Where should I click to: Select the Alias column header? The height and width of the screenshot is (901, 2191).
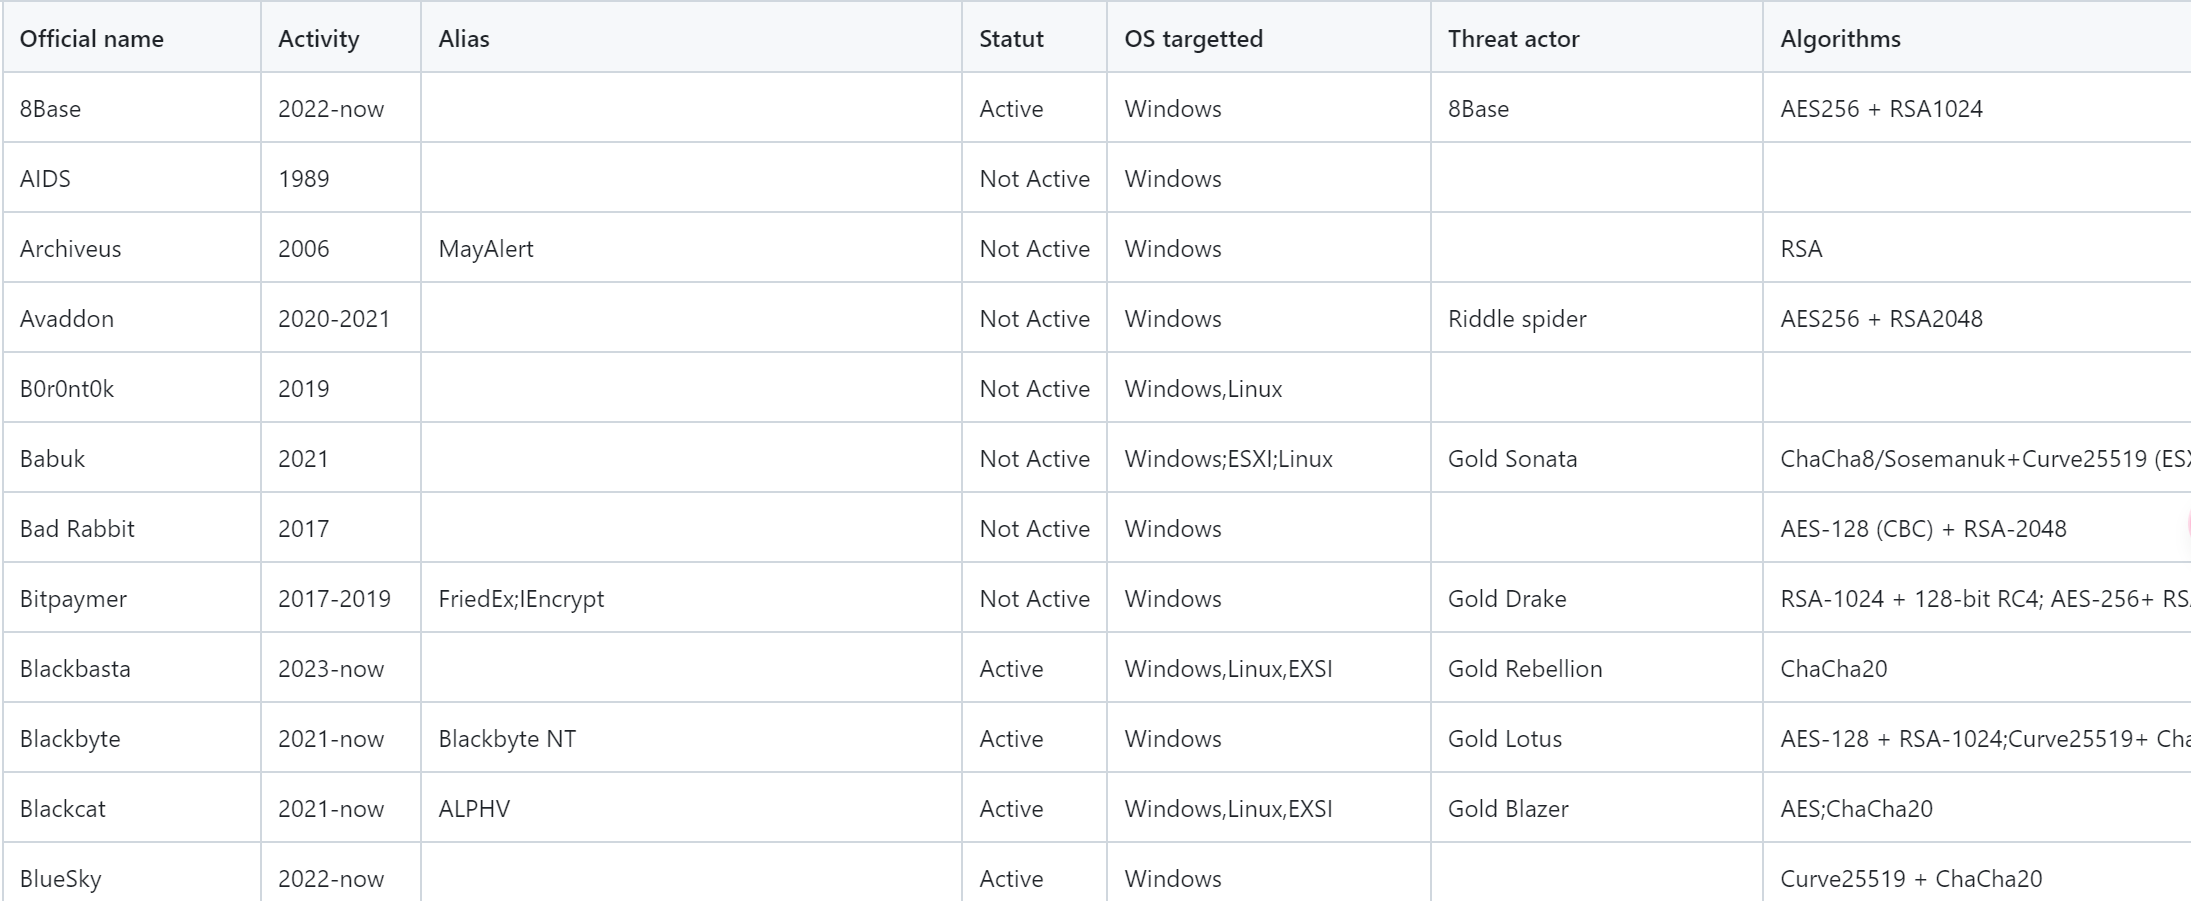coord(464,39)
